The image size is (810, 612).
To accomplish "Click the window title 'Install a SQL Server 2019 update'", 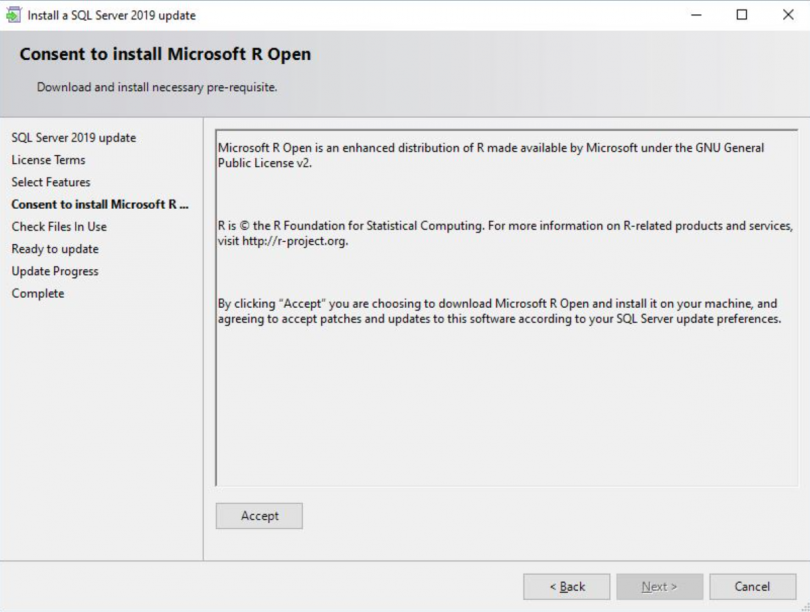I will pos(112,15).
